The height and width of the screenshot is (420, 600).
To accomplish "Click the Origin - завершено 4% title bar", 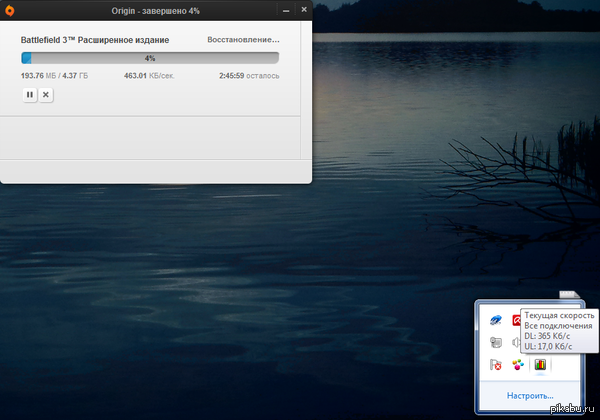I will [x=150, y=9].
